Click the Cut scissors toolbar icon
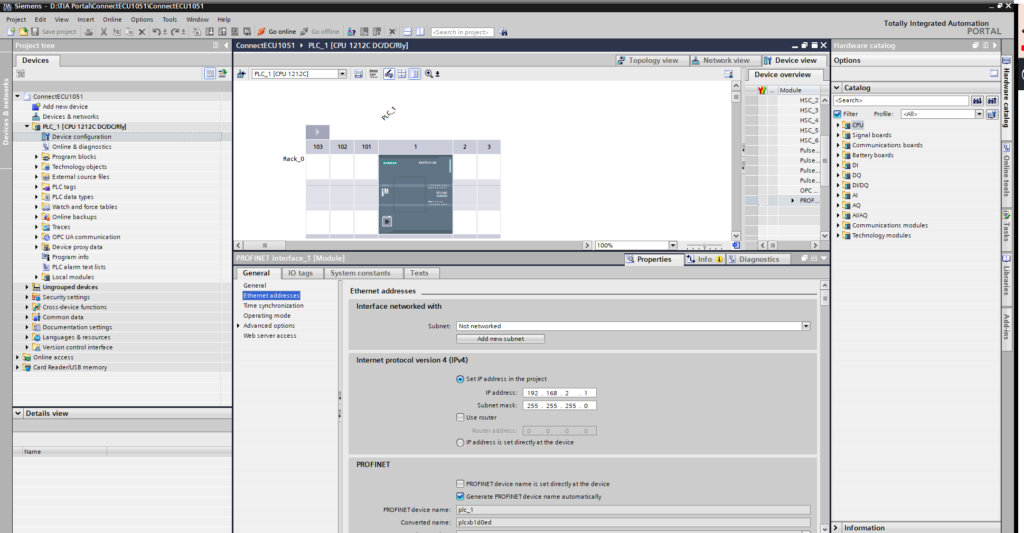Image resolution: width=1024 pixels, height=533 pixels. [103, 31]
